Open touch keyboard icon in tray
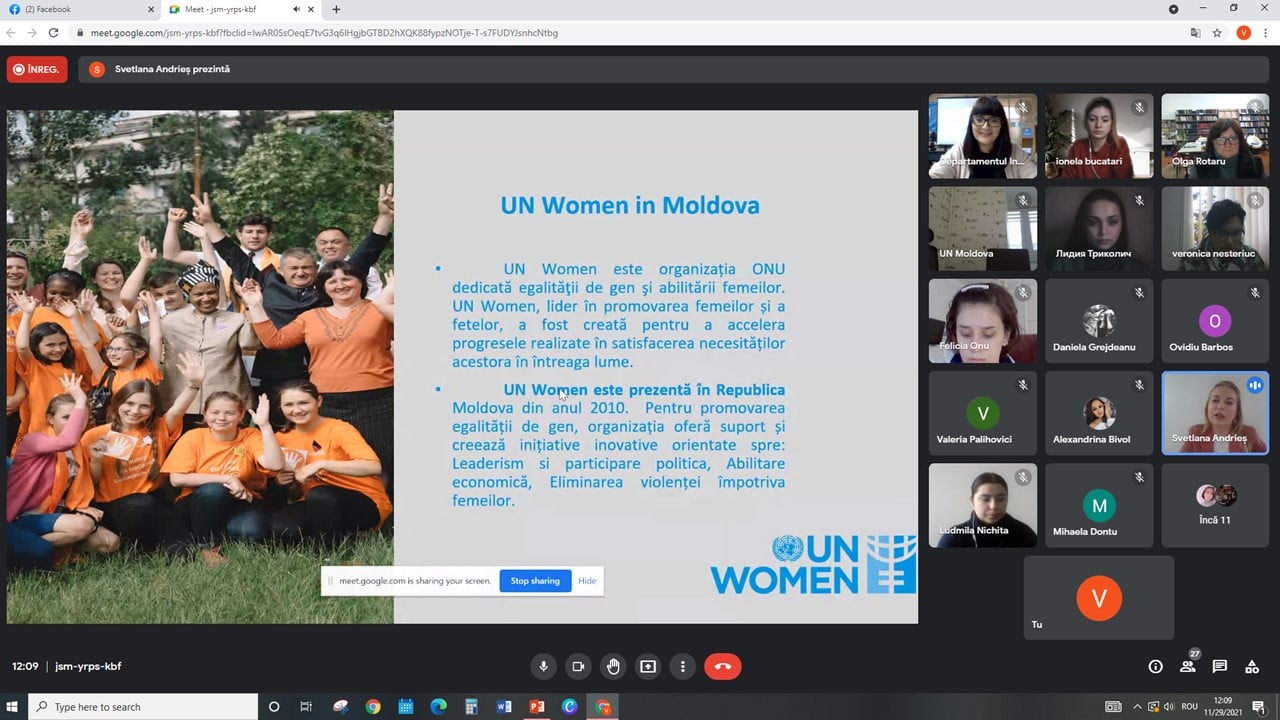The height and width of the screenshot is (720, 1280). 1114,707
